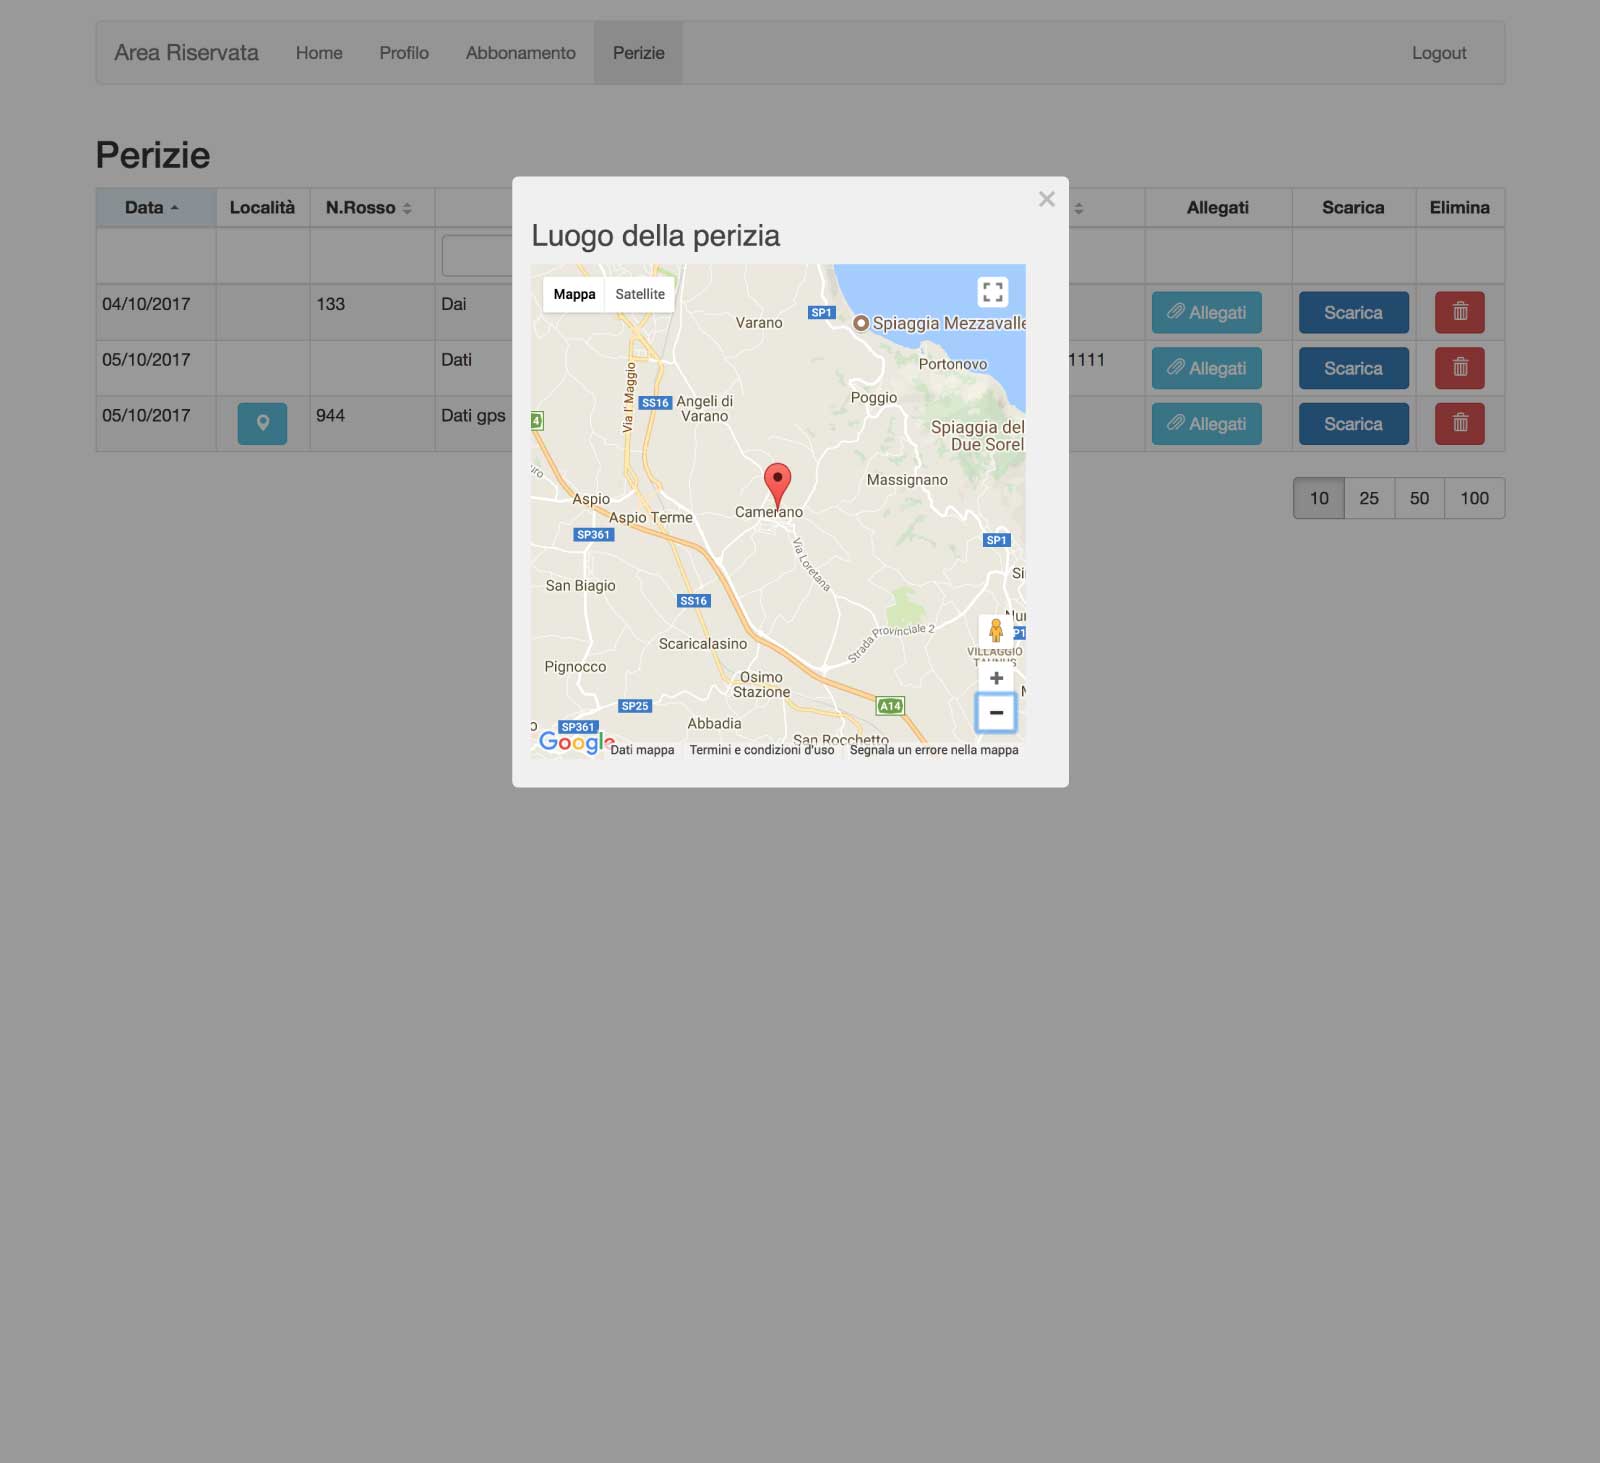Open Allegati for the 944 row

[x=1207, y=424]
